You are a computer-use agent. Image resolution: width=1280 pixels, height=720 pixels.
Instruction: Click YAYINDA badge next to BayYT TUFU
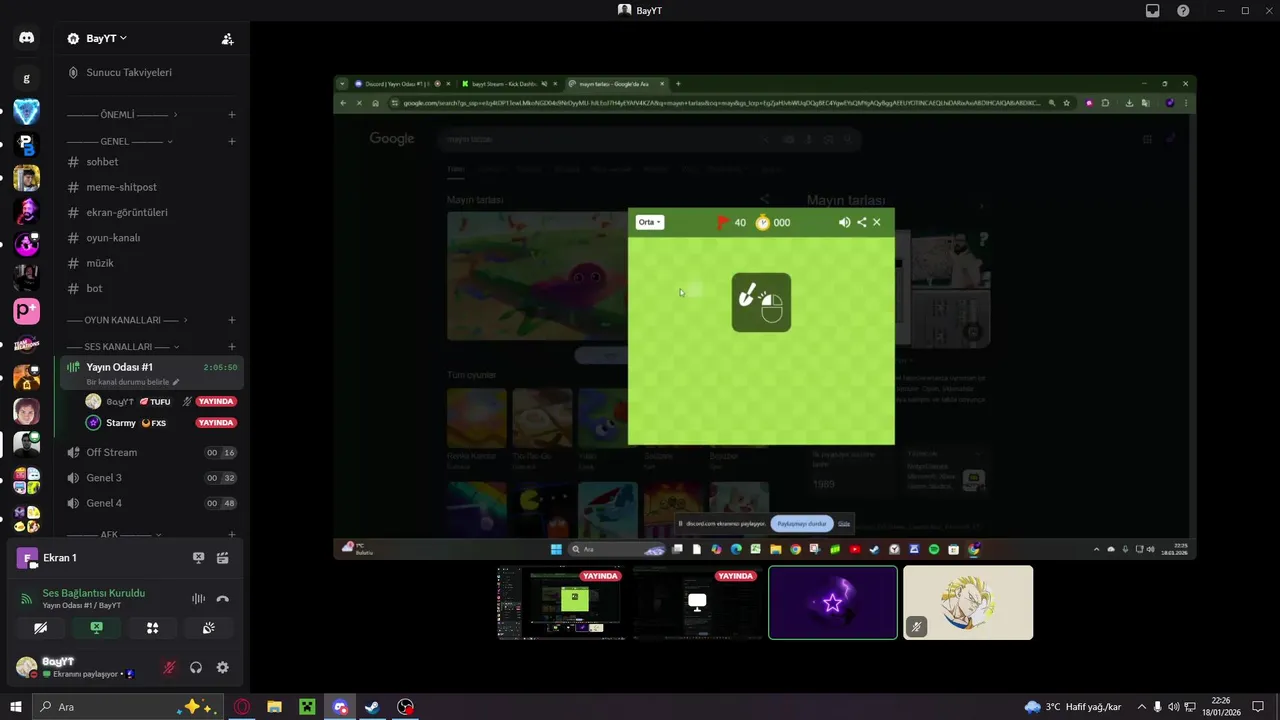coord(216,401)
